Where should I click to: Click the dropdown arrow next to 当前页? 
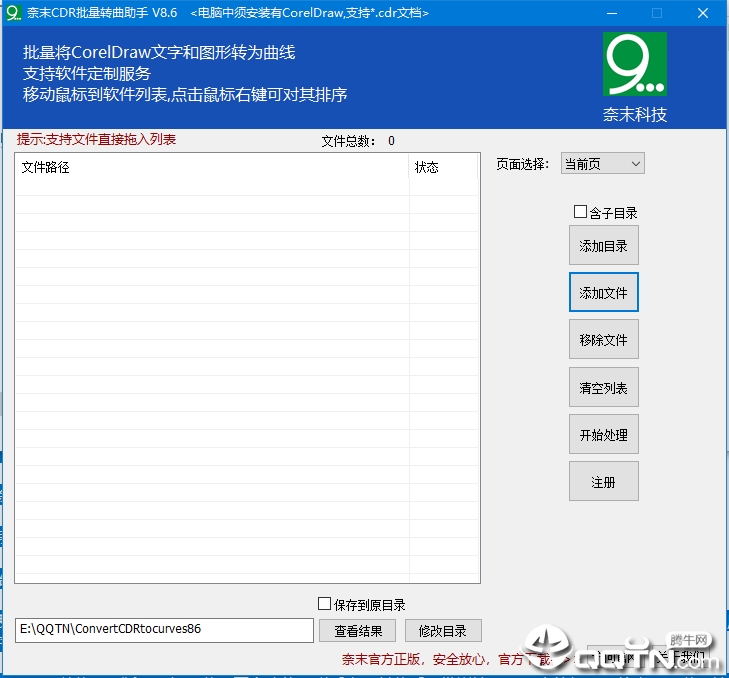click(x=636, y=164)
